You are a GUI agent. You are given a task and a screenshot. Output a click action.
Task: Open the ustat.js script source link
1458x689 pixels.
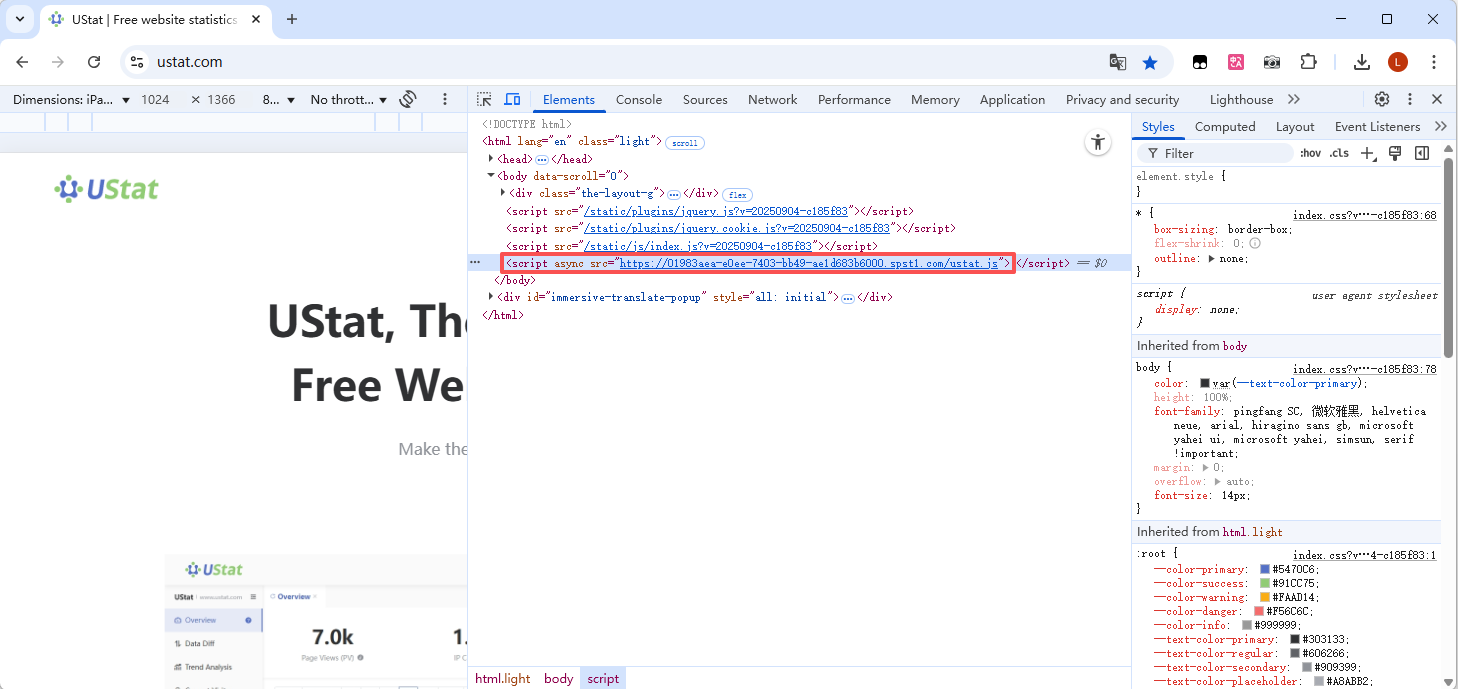[809, 263]
